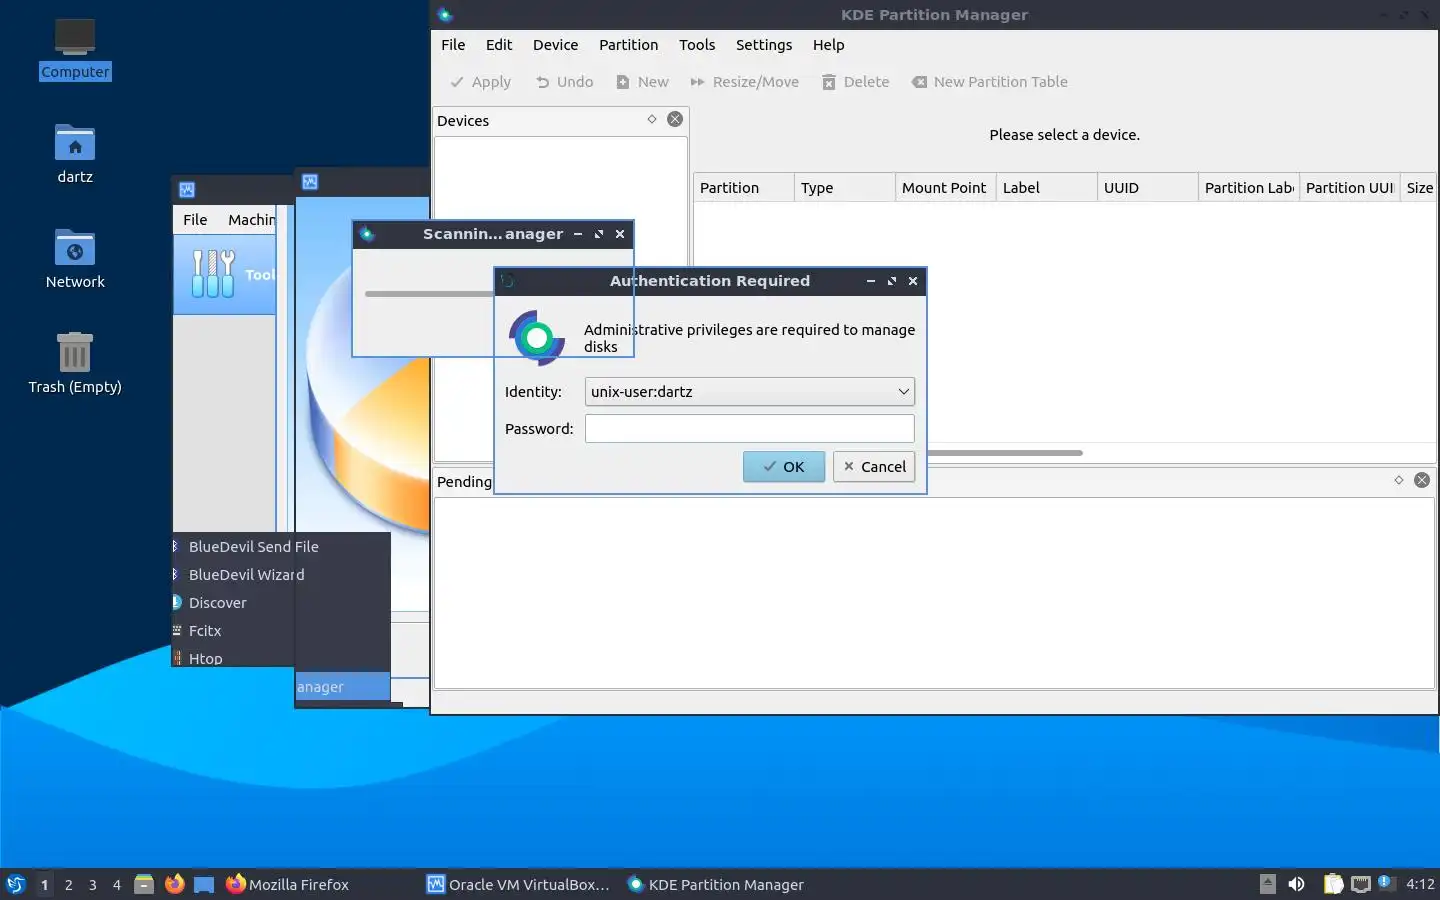
Task: Open the Help menu
Action: click(x=828, y=45)
